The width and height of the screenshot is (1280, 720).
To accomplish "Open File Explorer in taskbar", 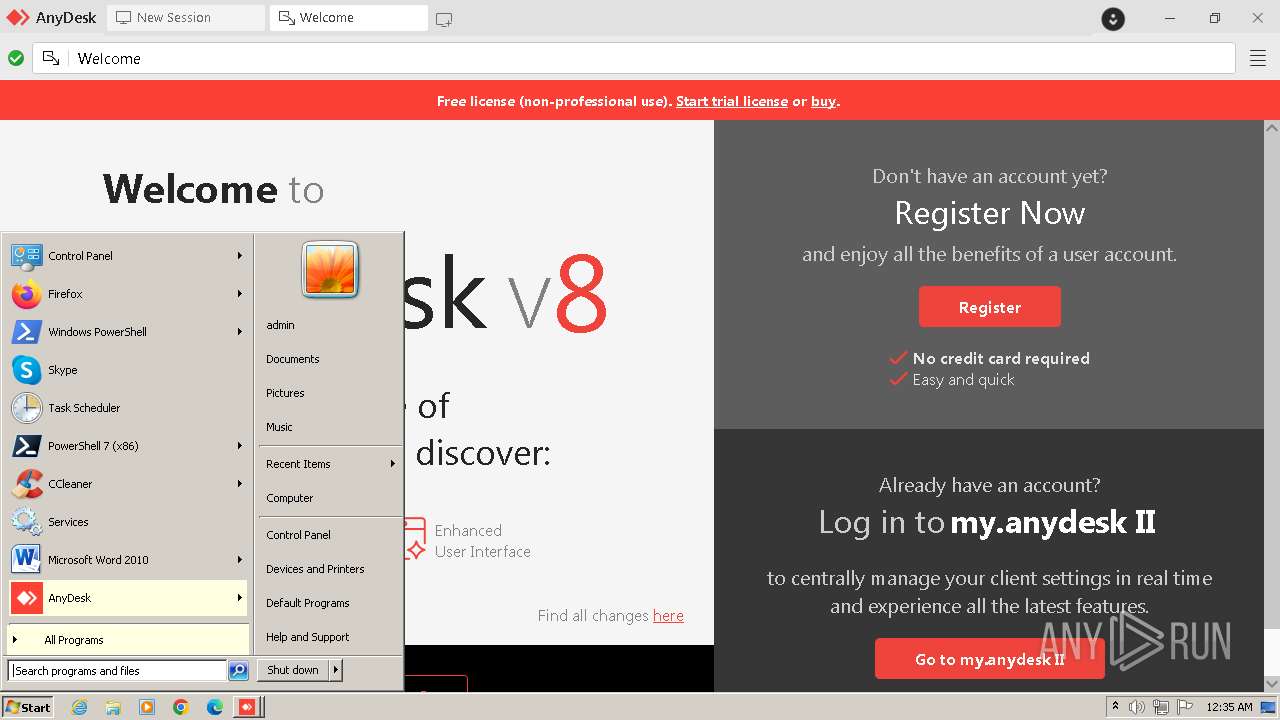I will (113, 707).
